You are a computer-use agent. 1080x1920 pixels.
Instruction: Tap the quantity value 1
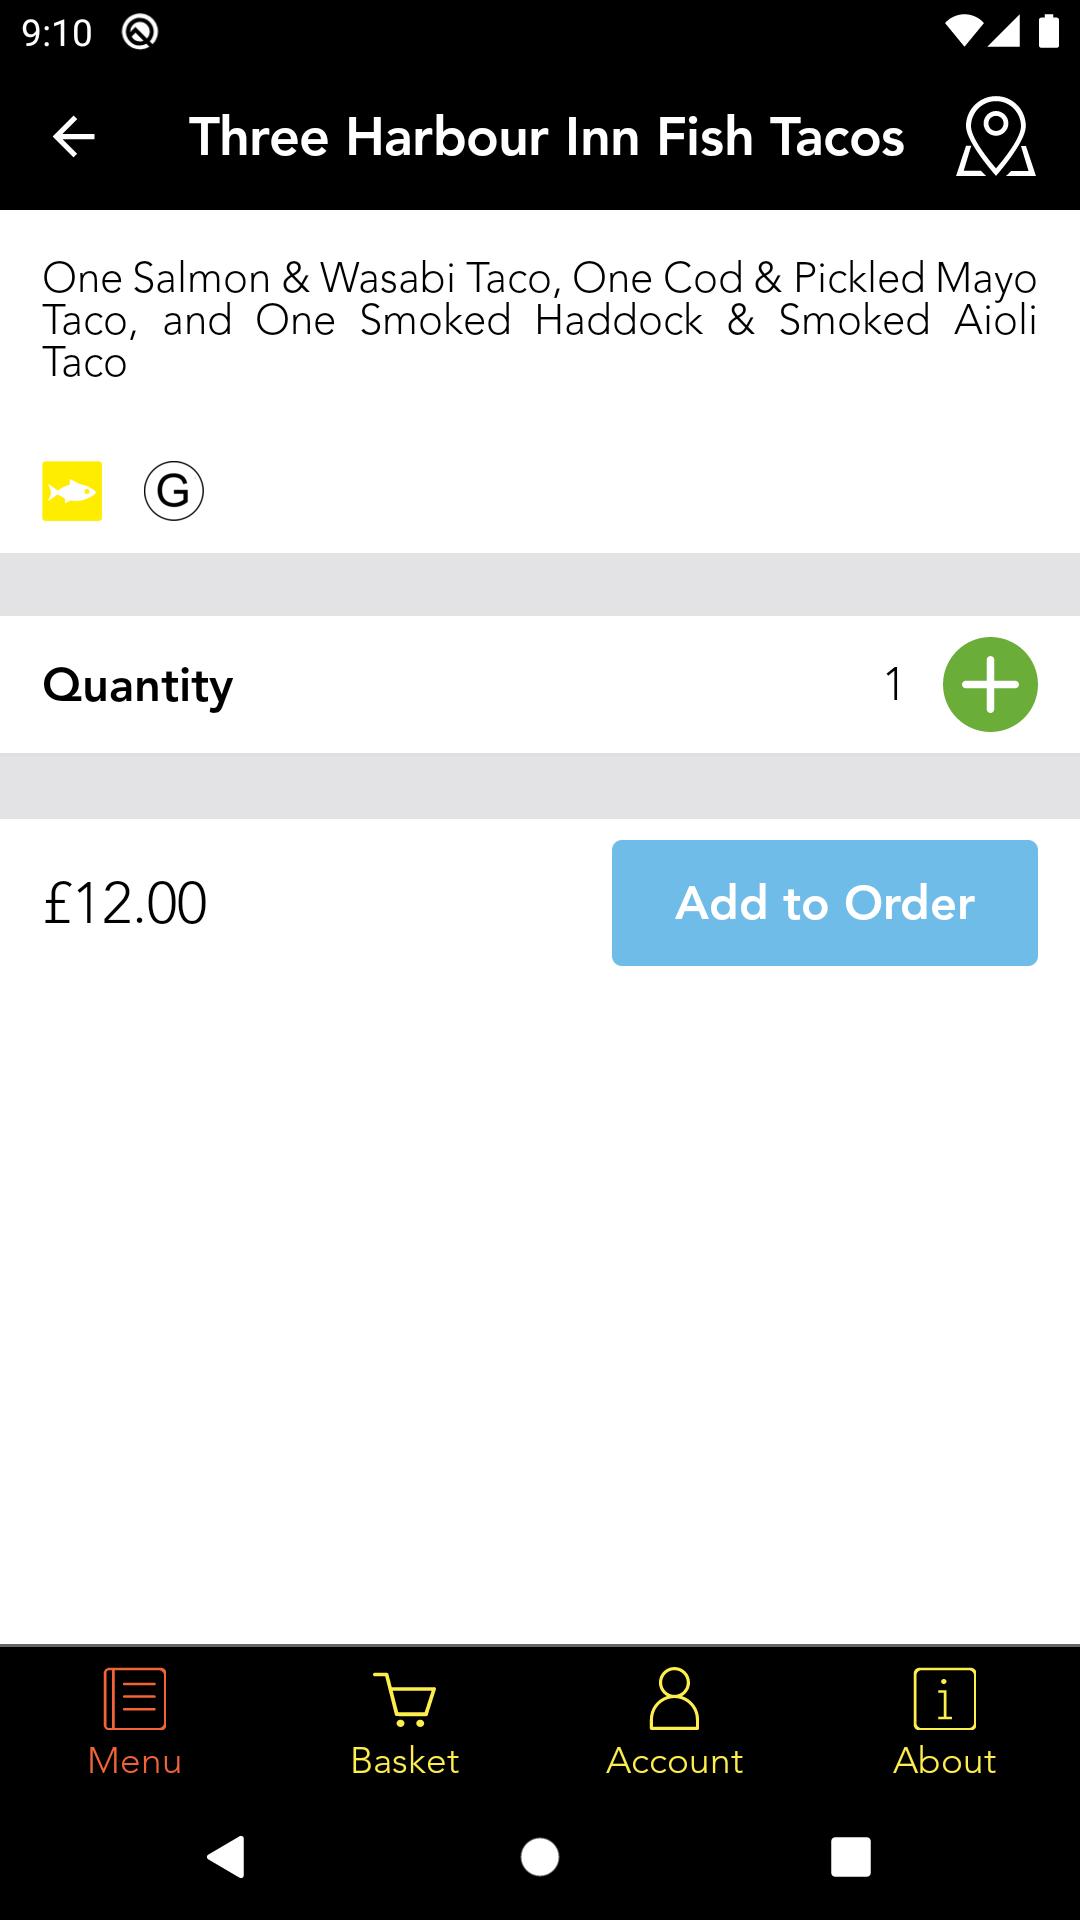coord(894,685)
